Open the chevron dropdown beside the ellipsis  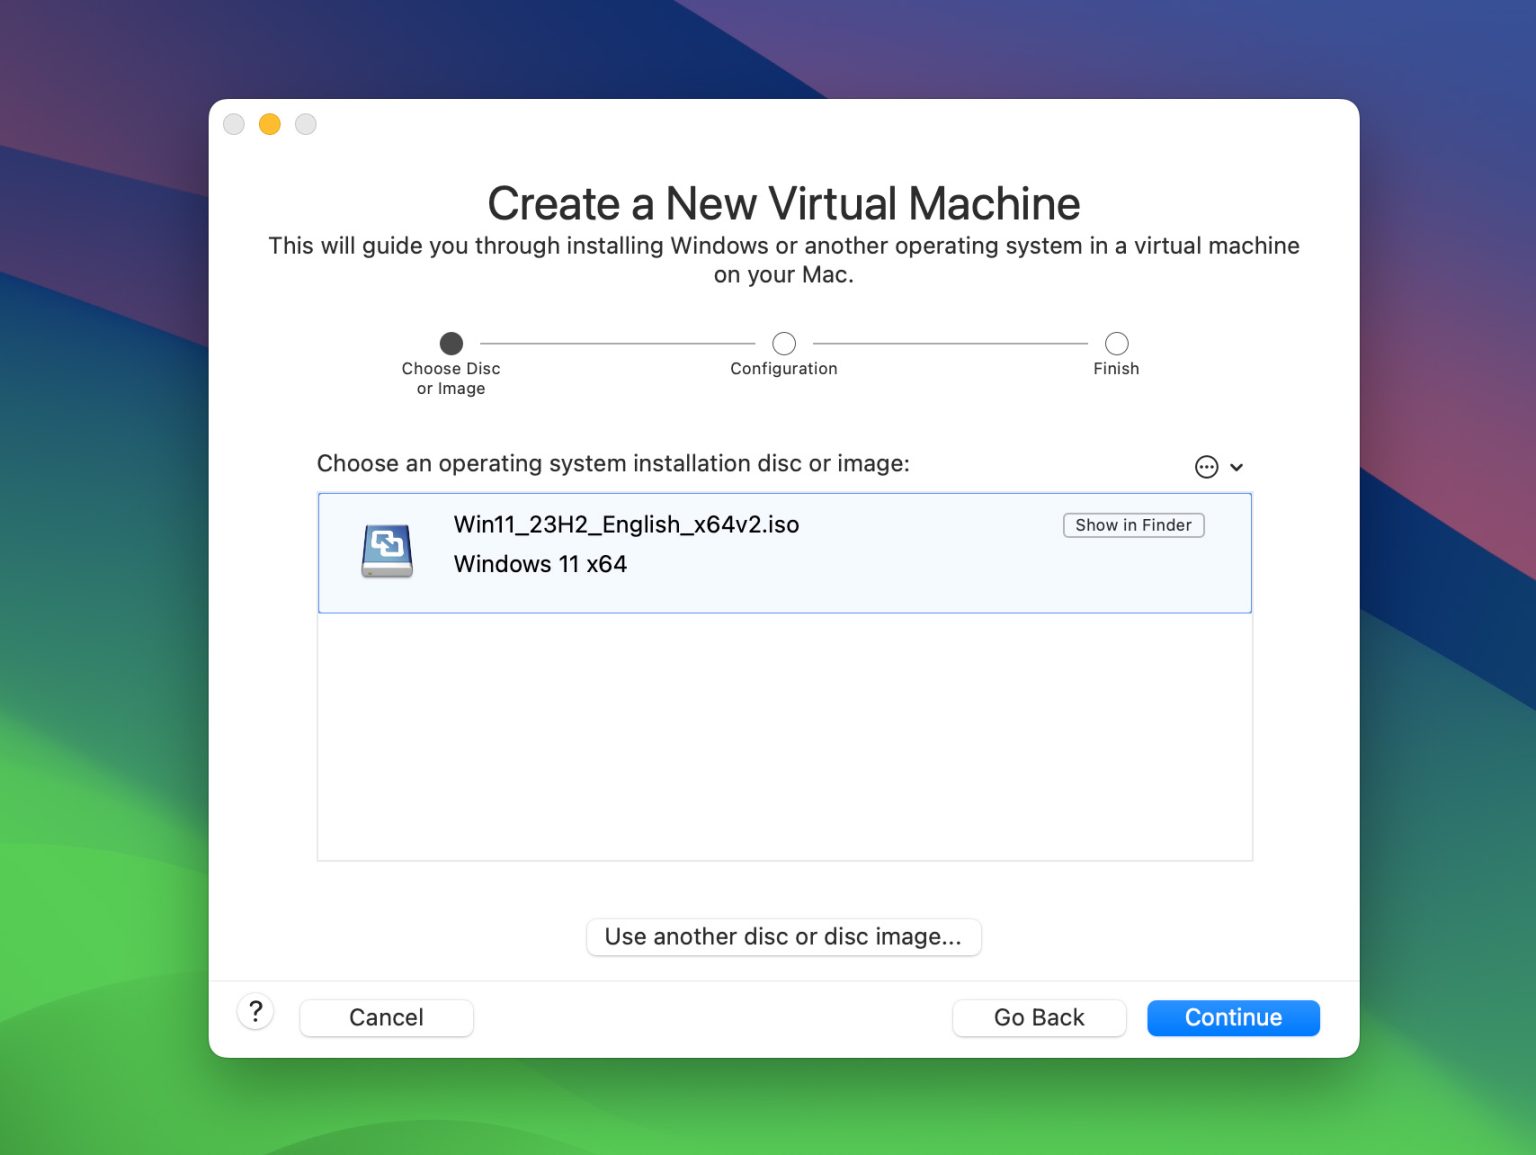pos(1238,467)
